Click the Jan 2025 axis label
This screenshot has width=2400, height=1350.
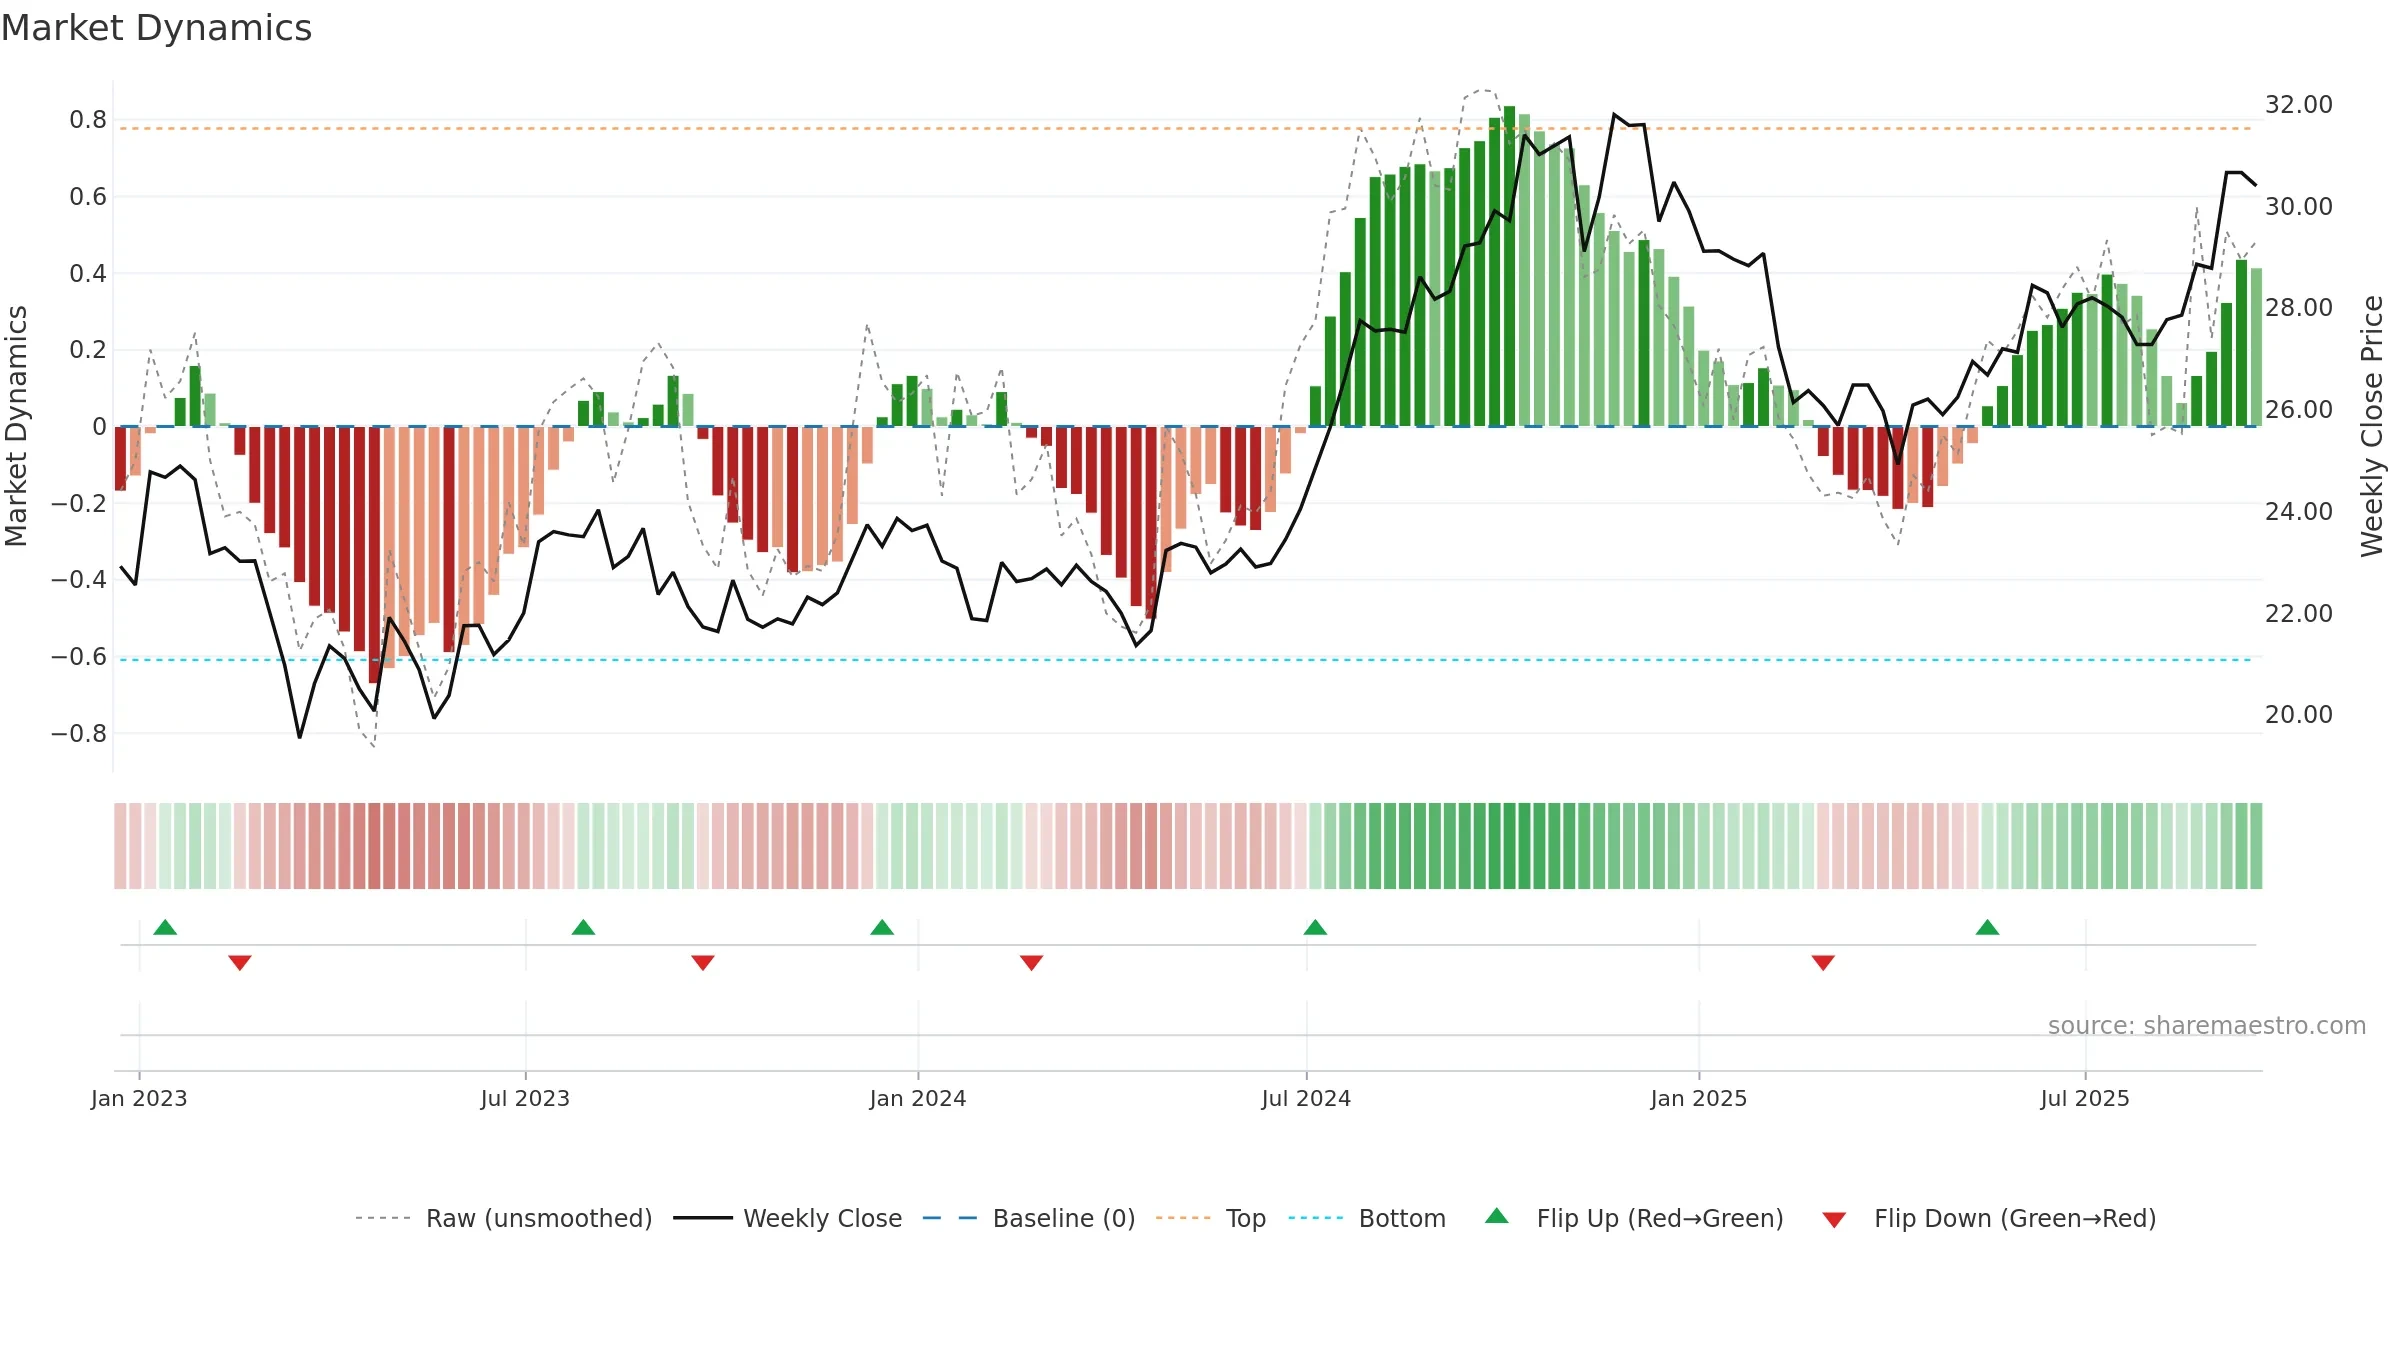click(1699, 1098)
